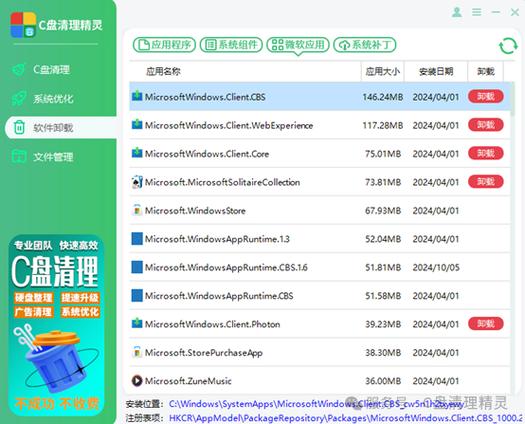Switch to the 应用程序 tab
This screenshot has width=525, height=424.
click(164, 45)
